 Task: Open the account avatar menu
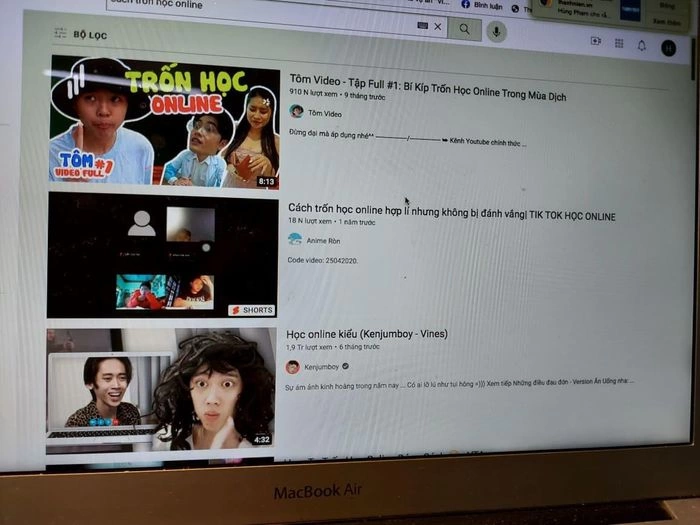click(x=668, y=48)
